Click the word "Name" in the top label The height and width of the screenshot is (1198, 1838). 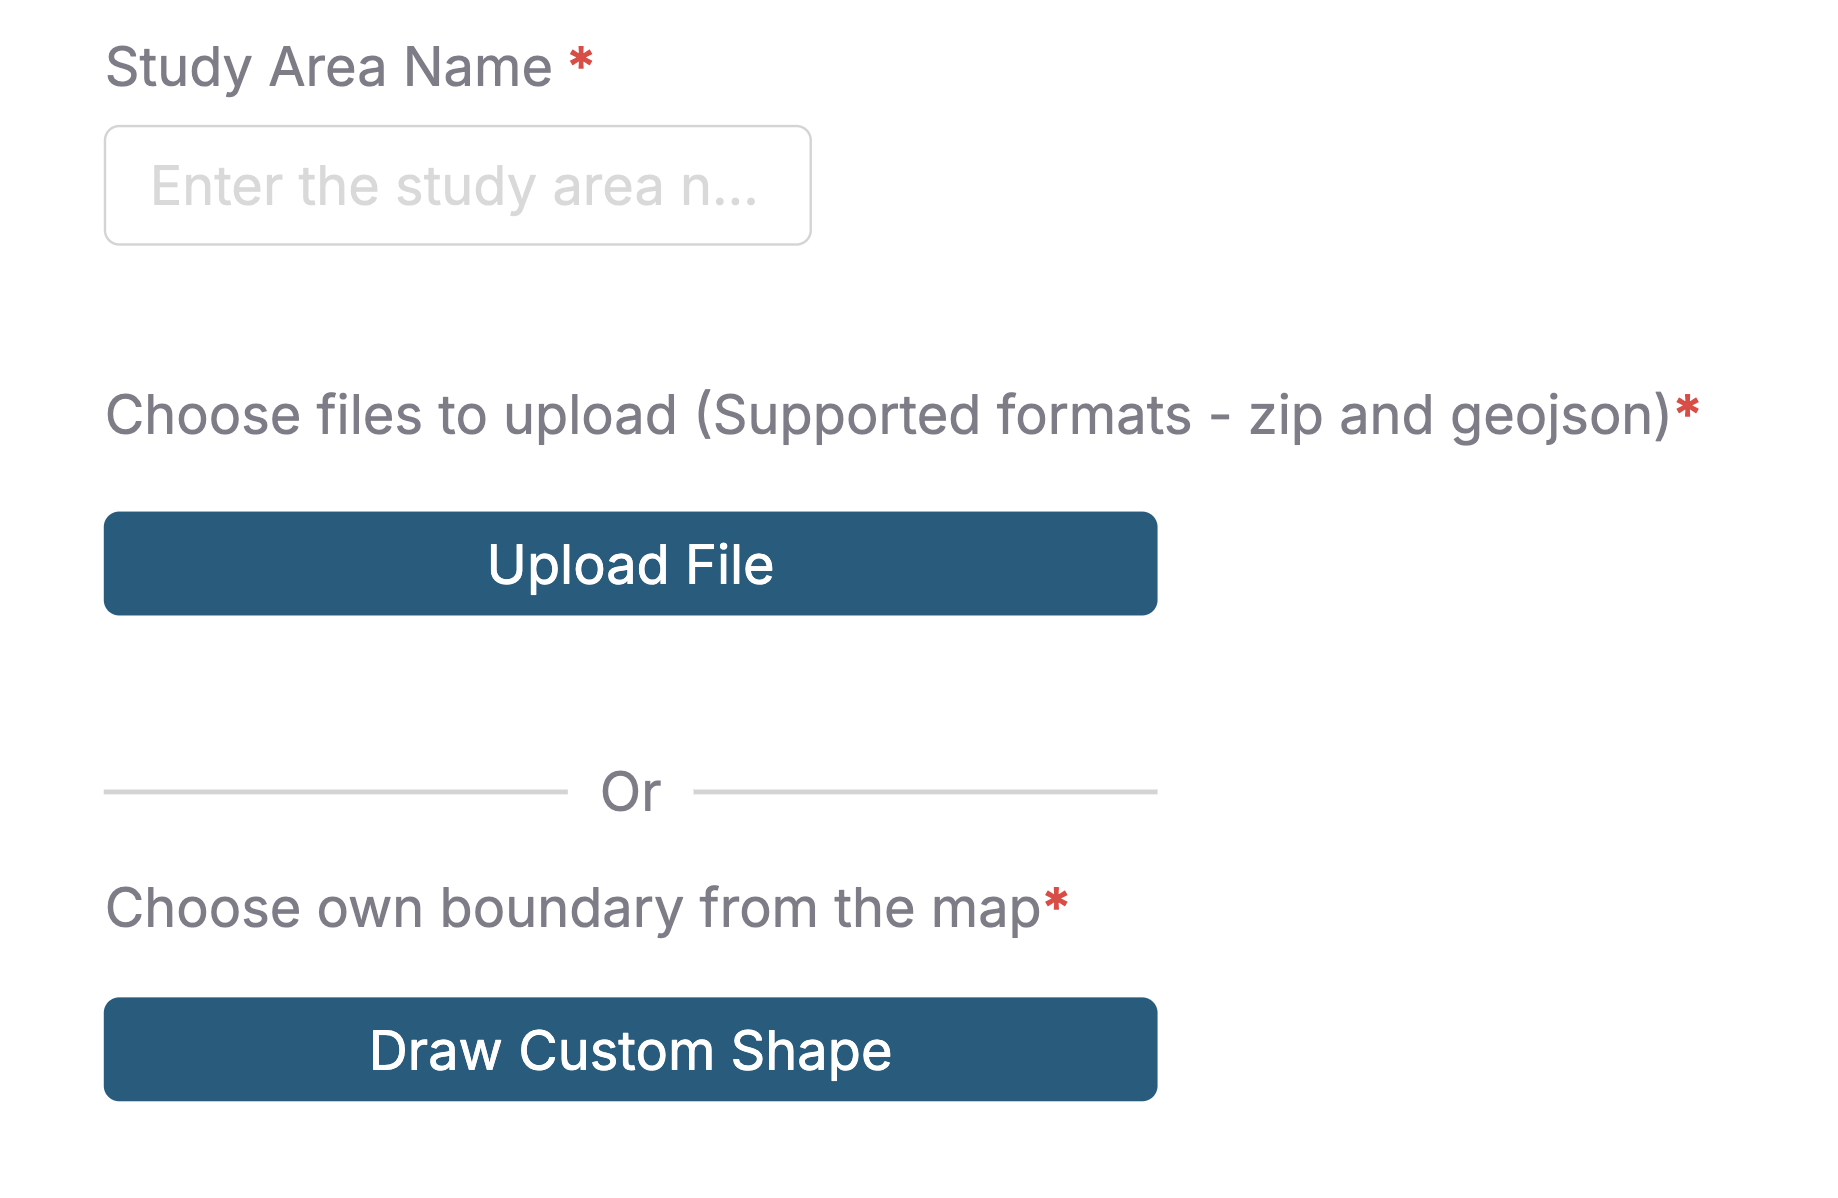coord(478,67)
